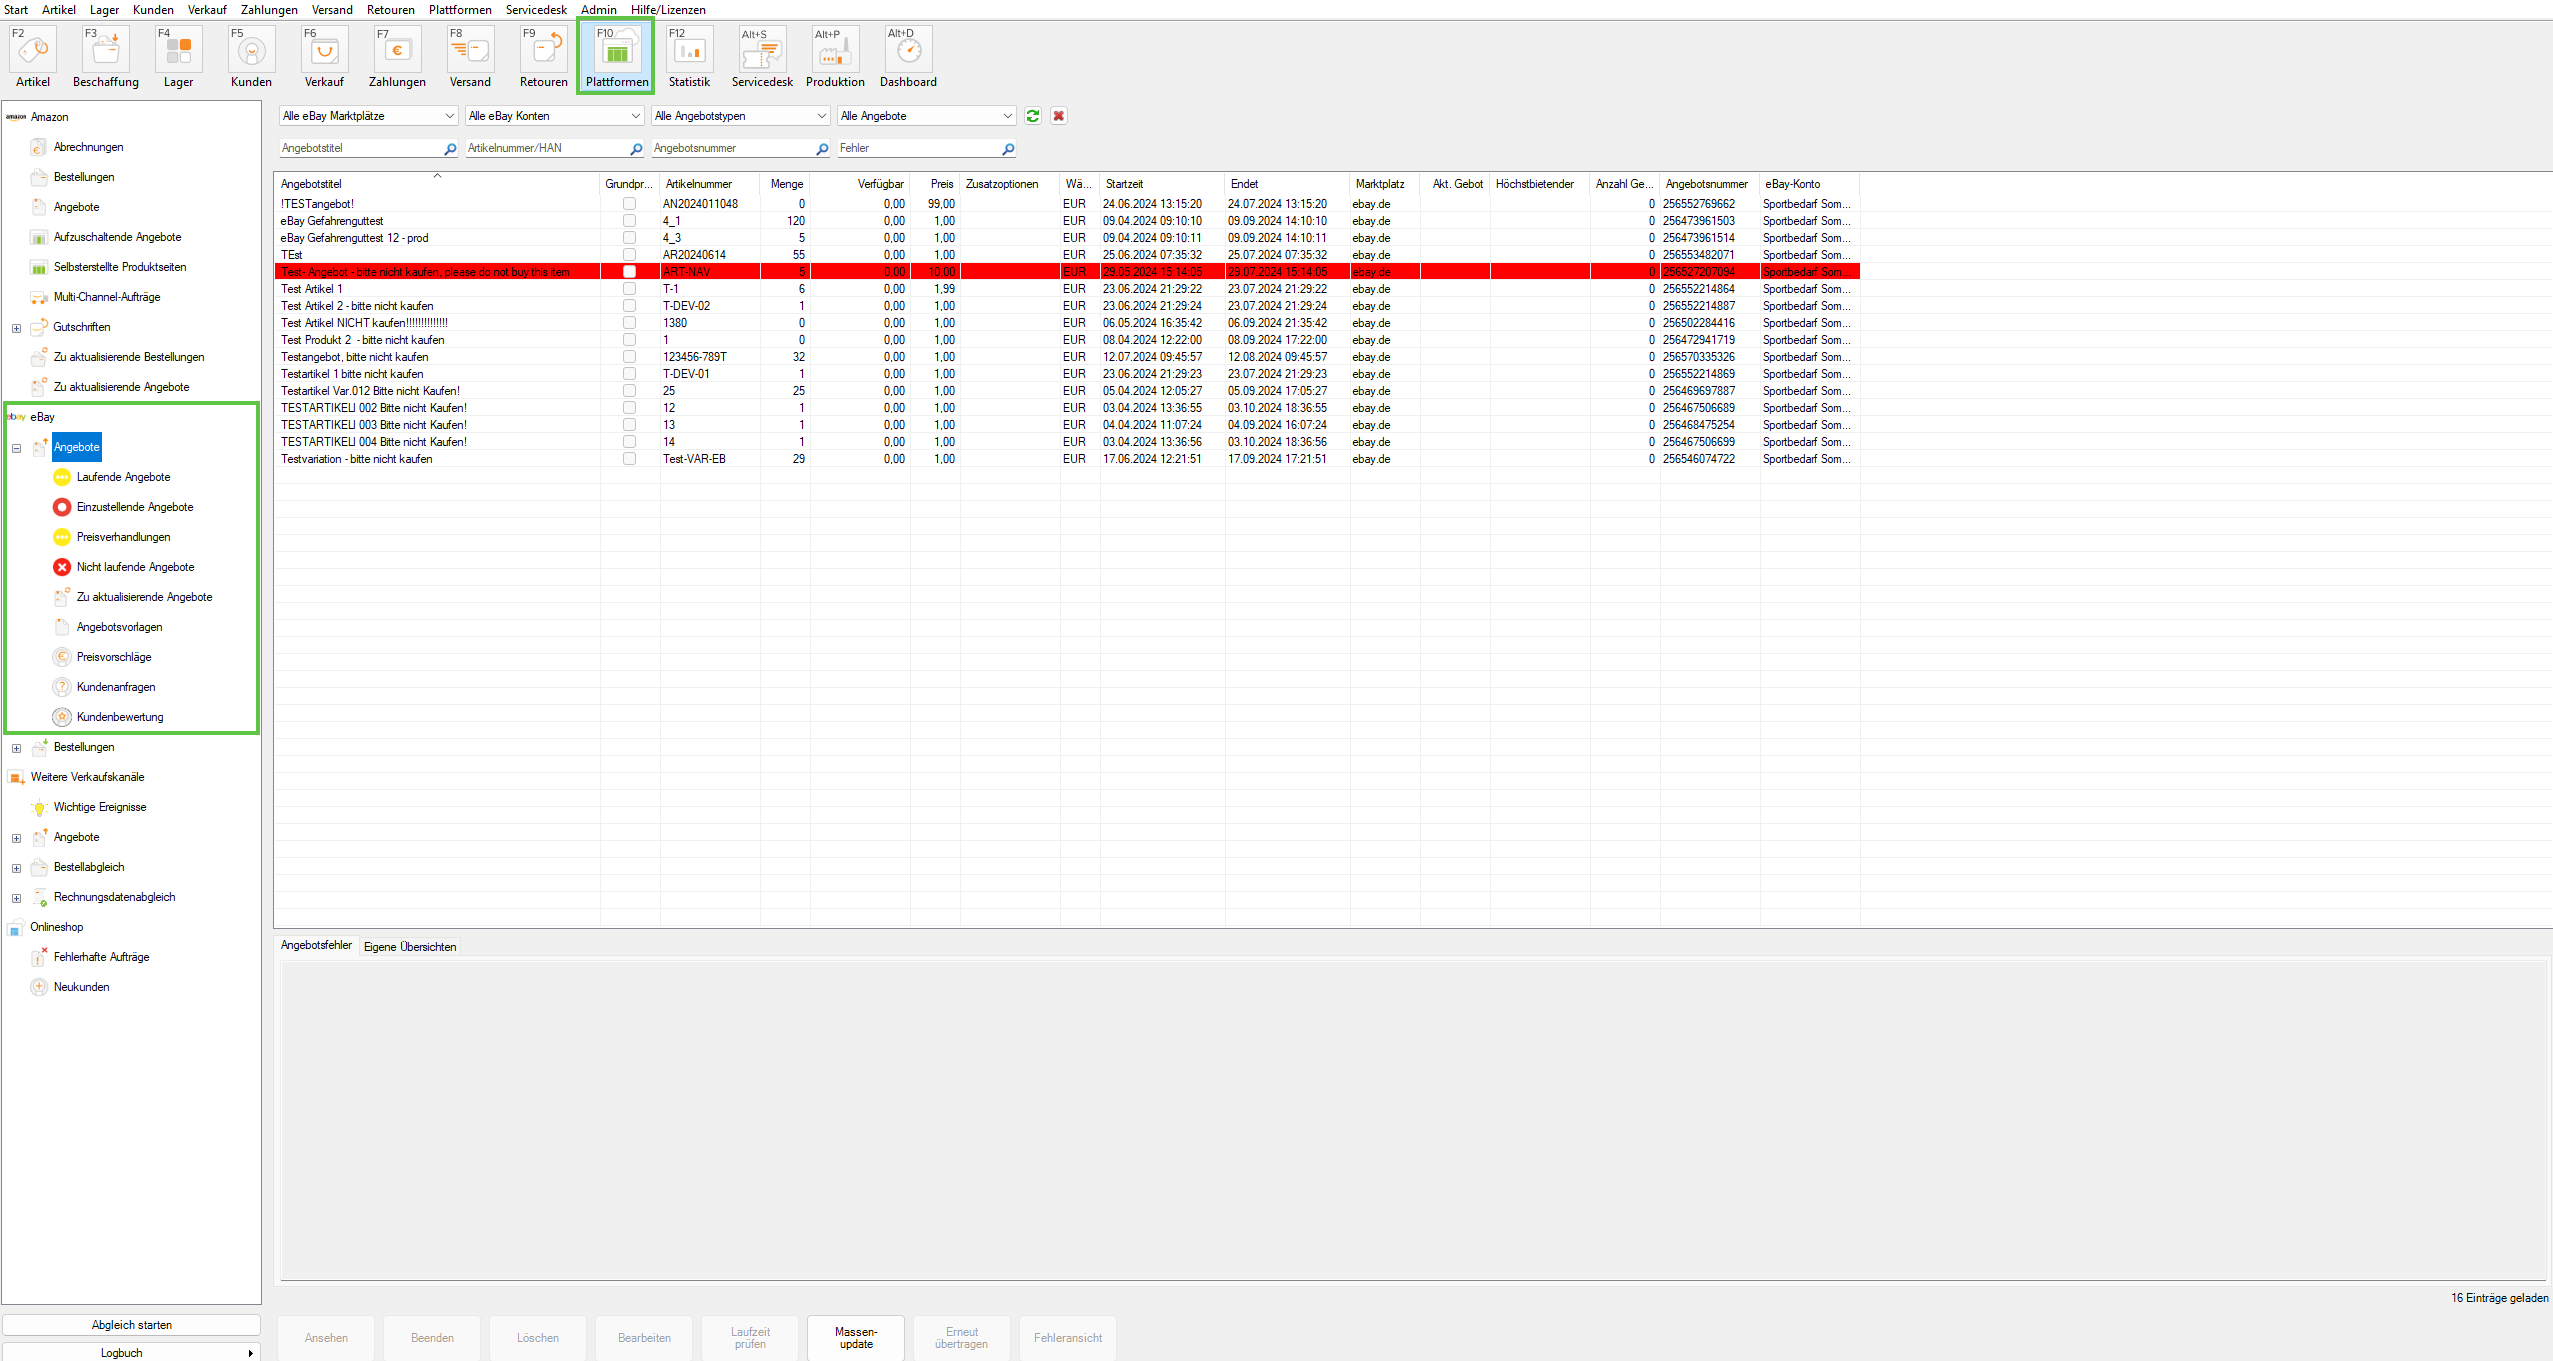
Task: Toggle Grundpreis checkbox in red highlighted row
Action: pyautogui.click(x=629, y=272)
